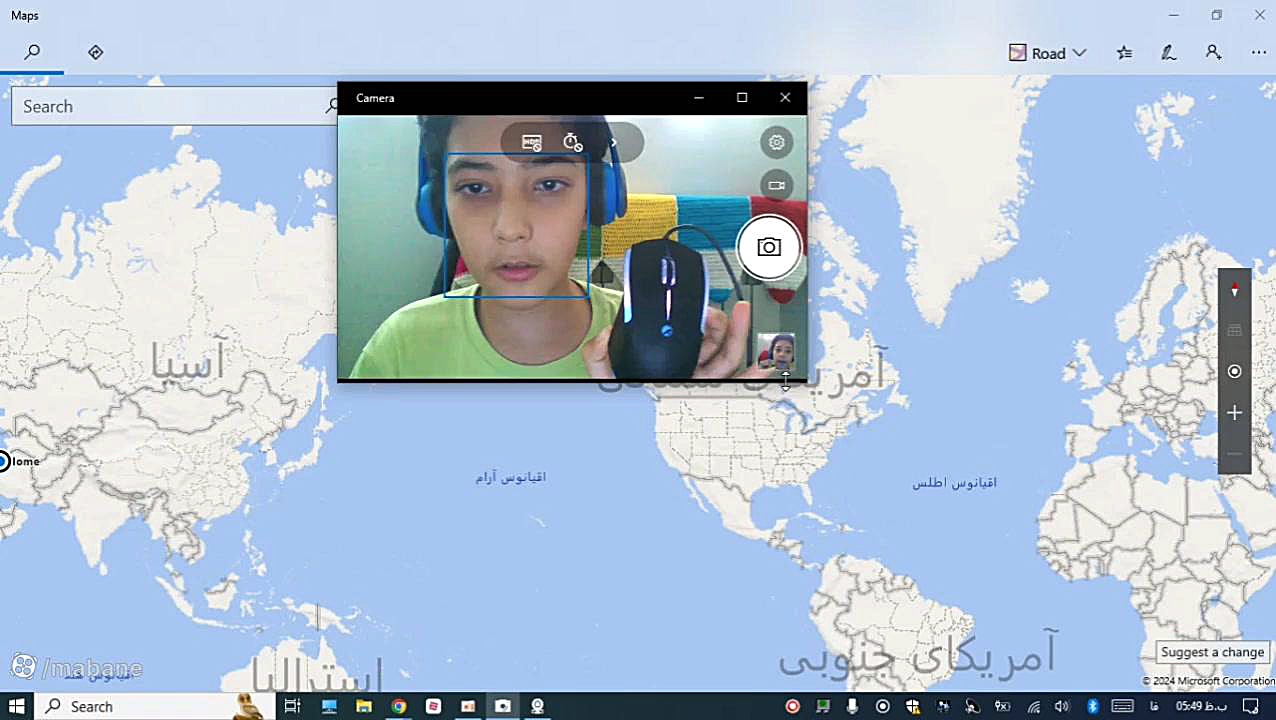Show my location on the map
1276x720 pixels.
pos(1234,372)
